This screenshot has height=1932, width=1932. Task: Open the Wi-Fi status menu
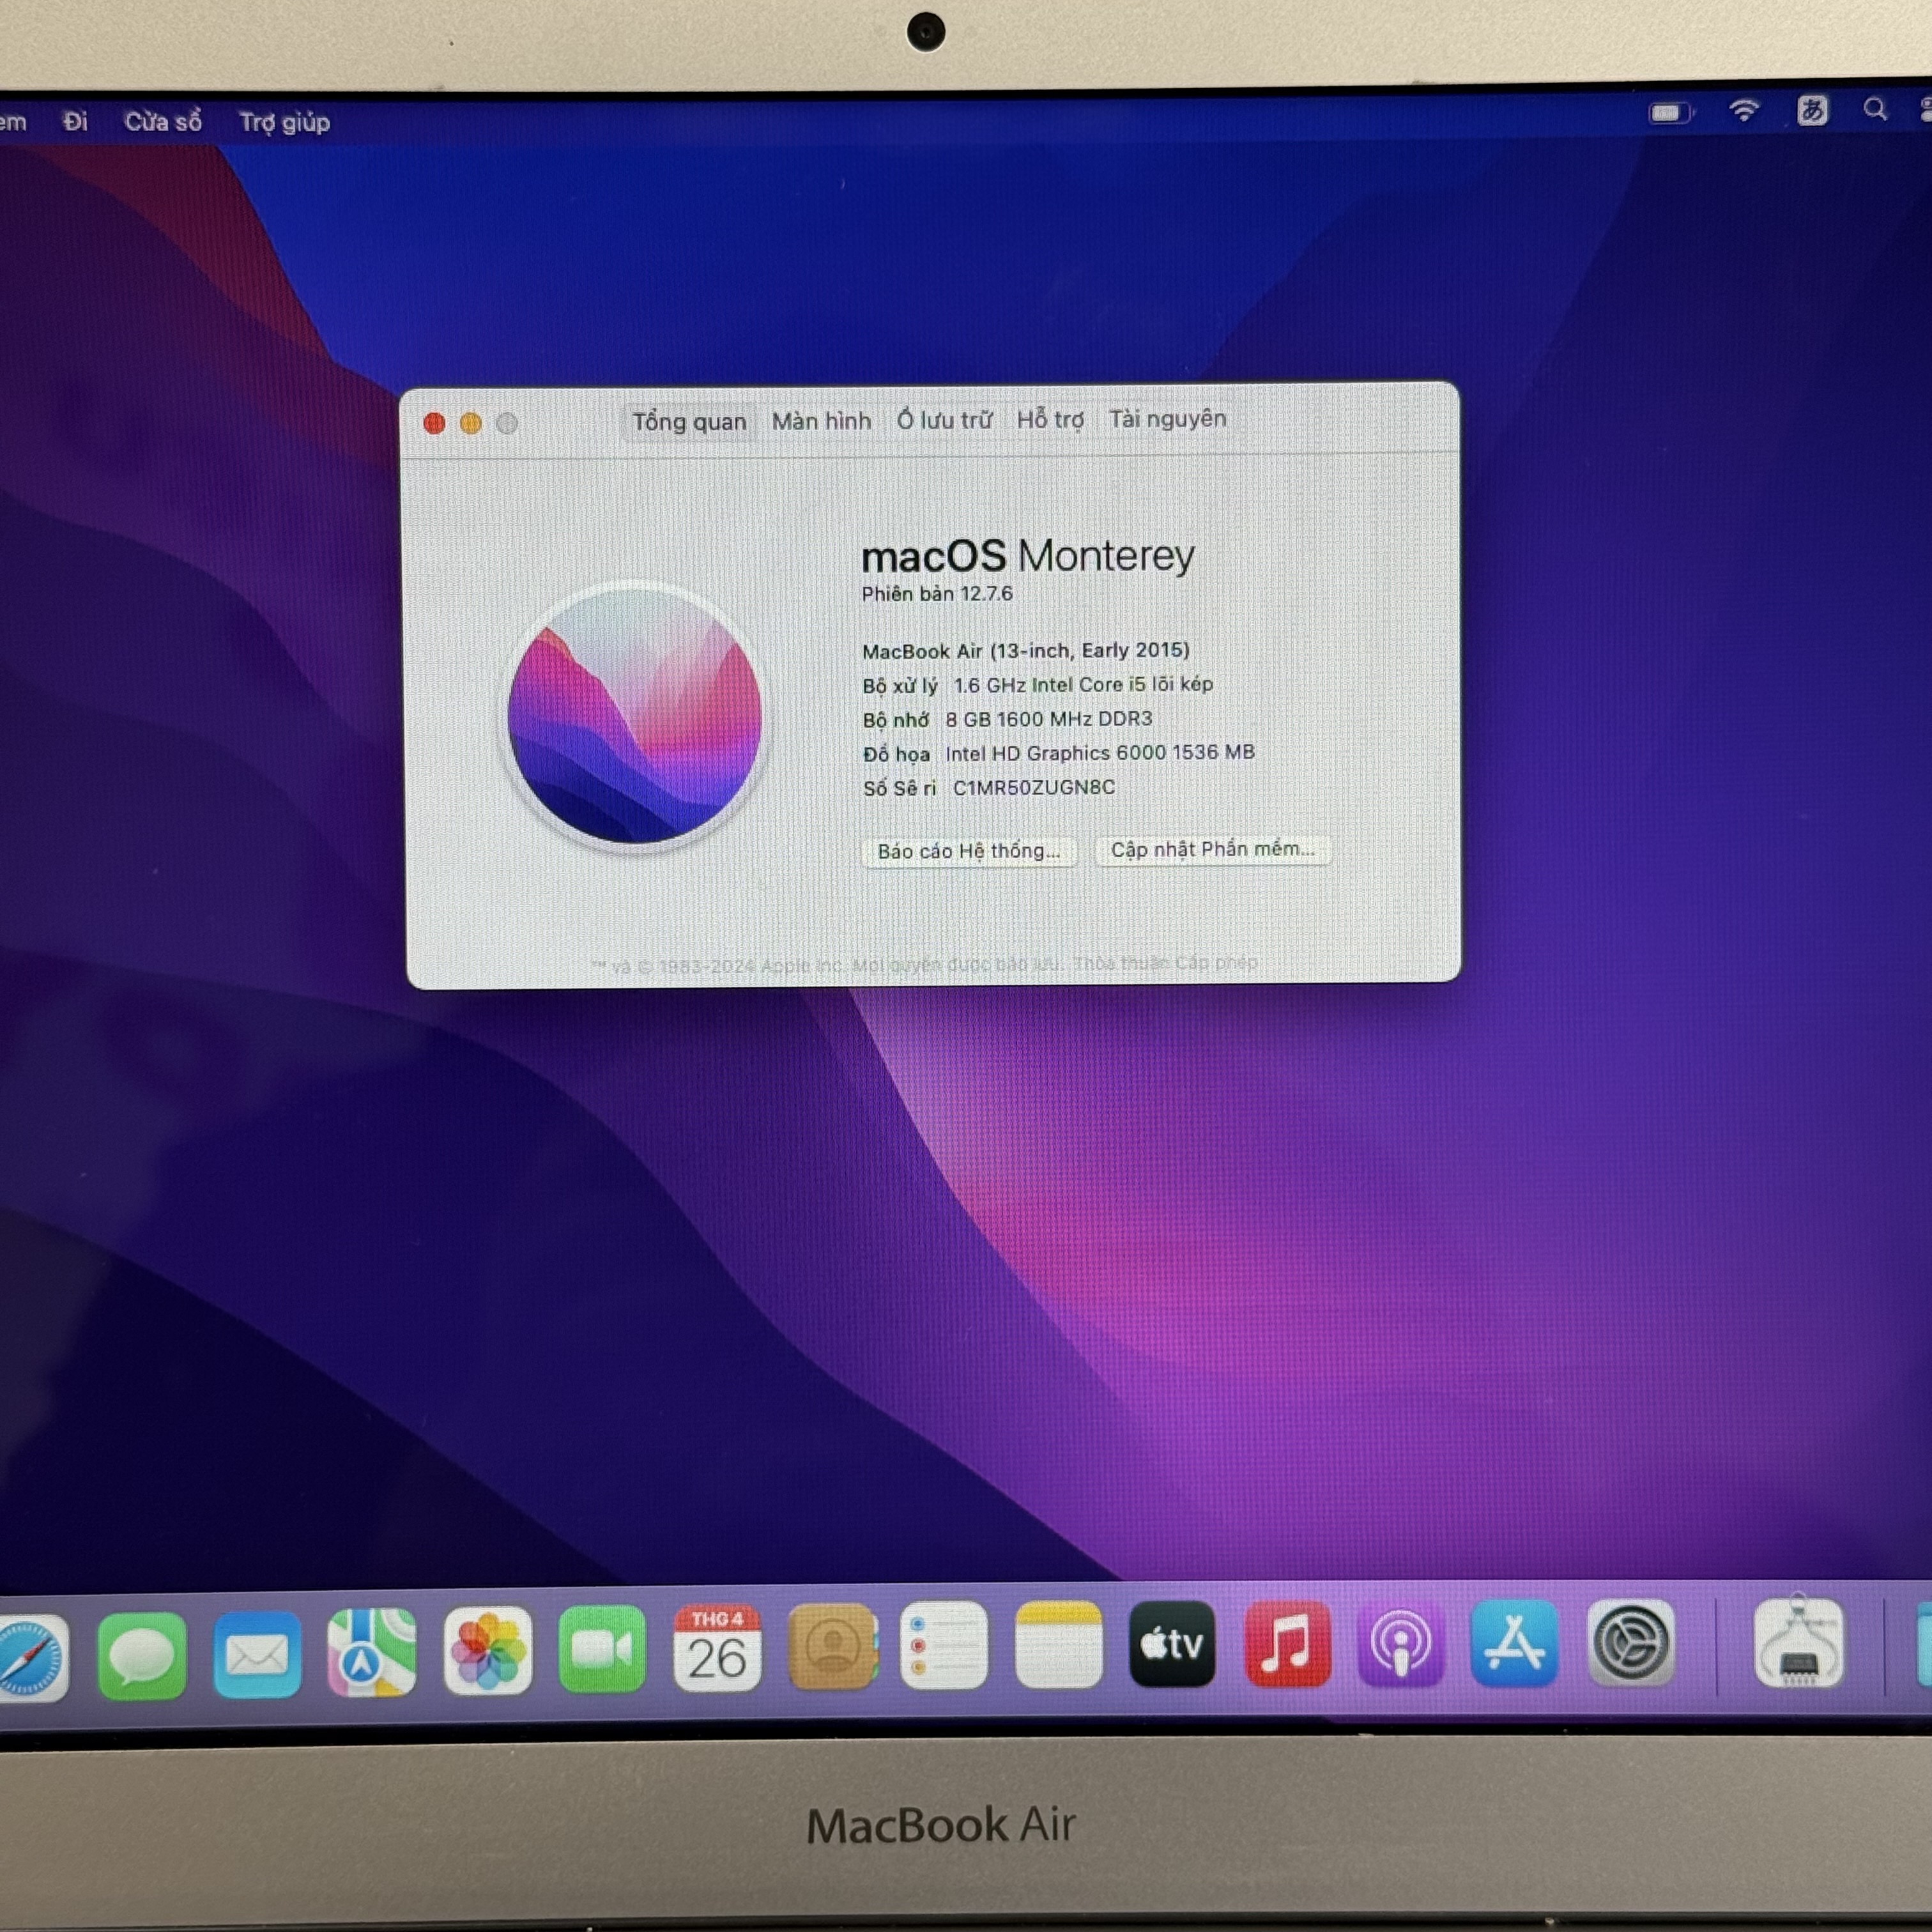1744,111
